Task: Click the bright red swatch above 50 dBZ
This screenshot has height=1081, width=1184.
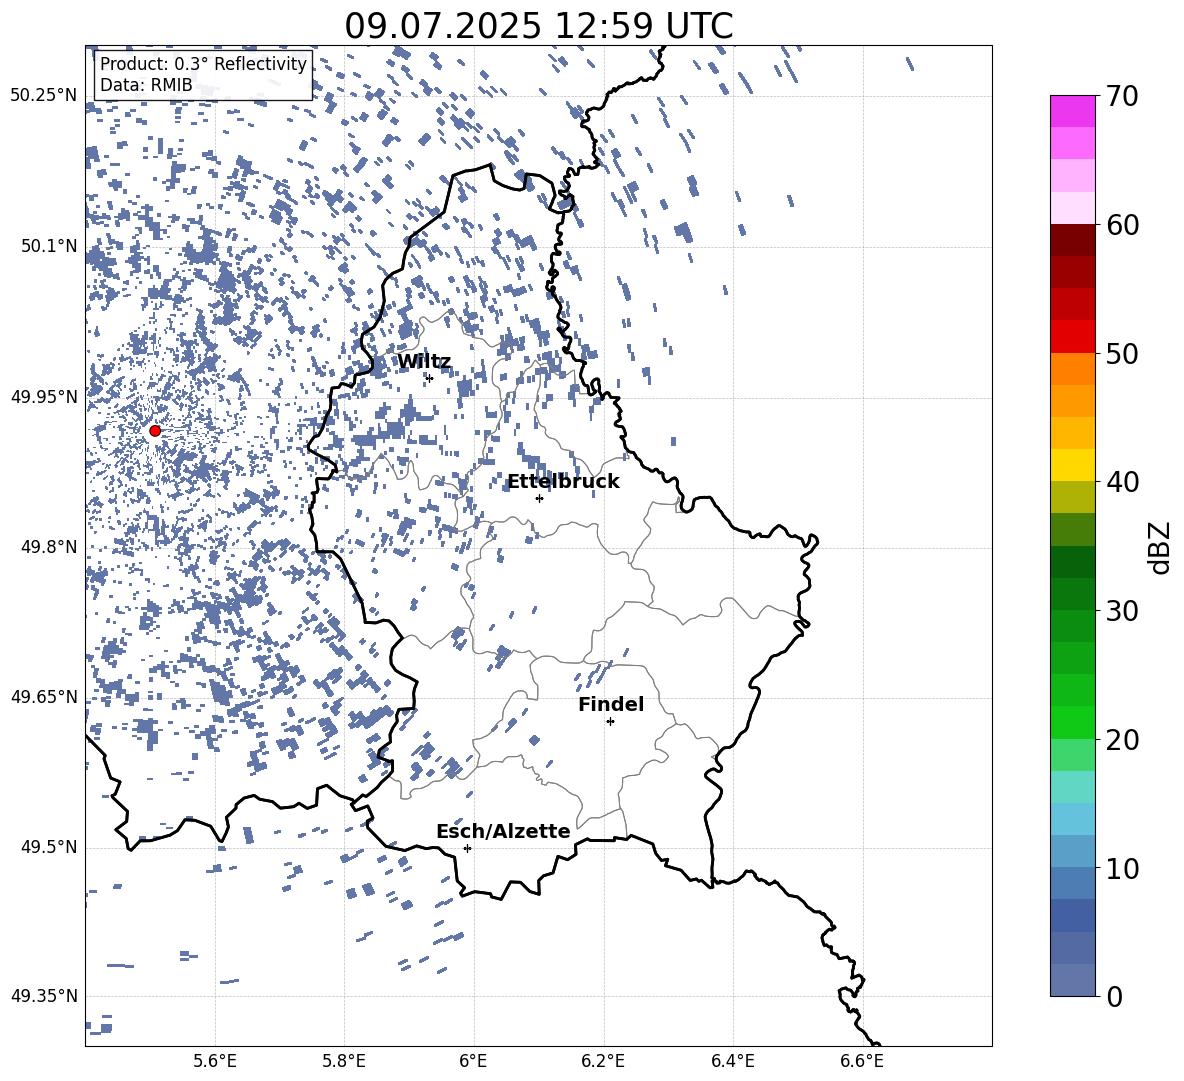Action: pos(1072,337)
